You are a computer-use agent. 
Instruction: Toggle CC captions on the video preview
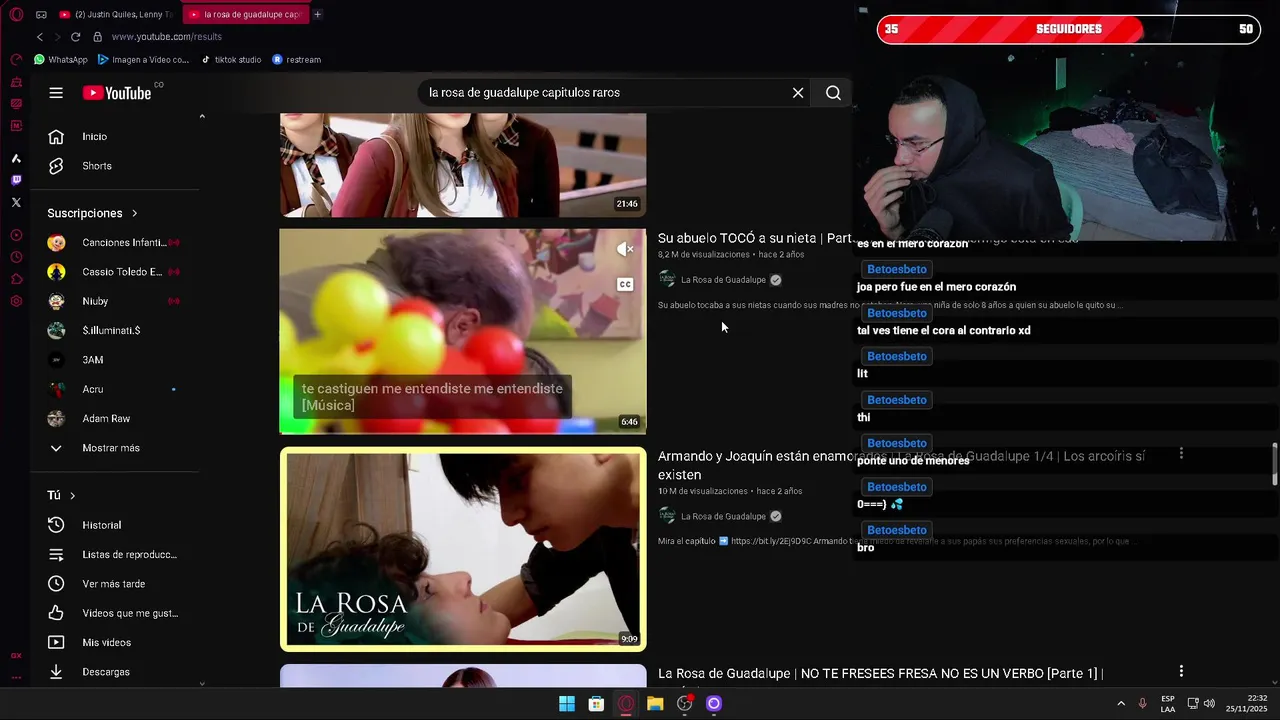point(625,284)
